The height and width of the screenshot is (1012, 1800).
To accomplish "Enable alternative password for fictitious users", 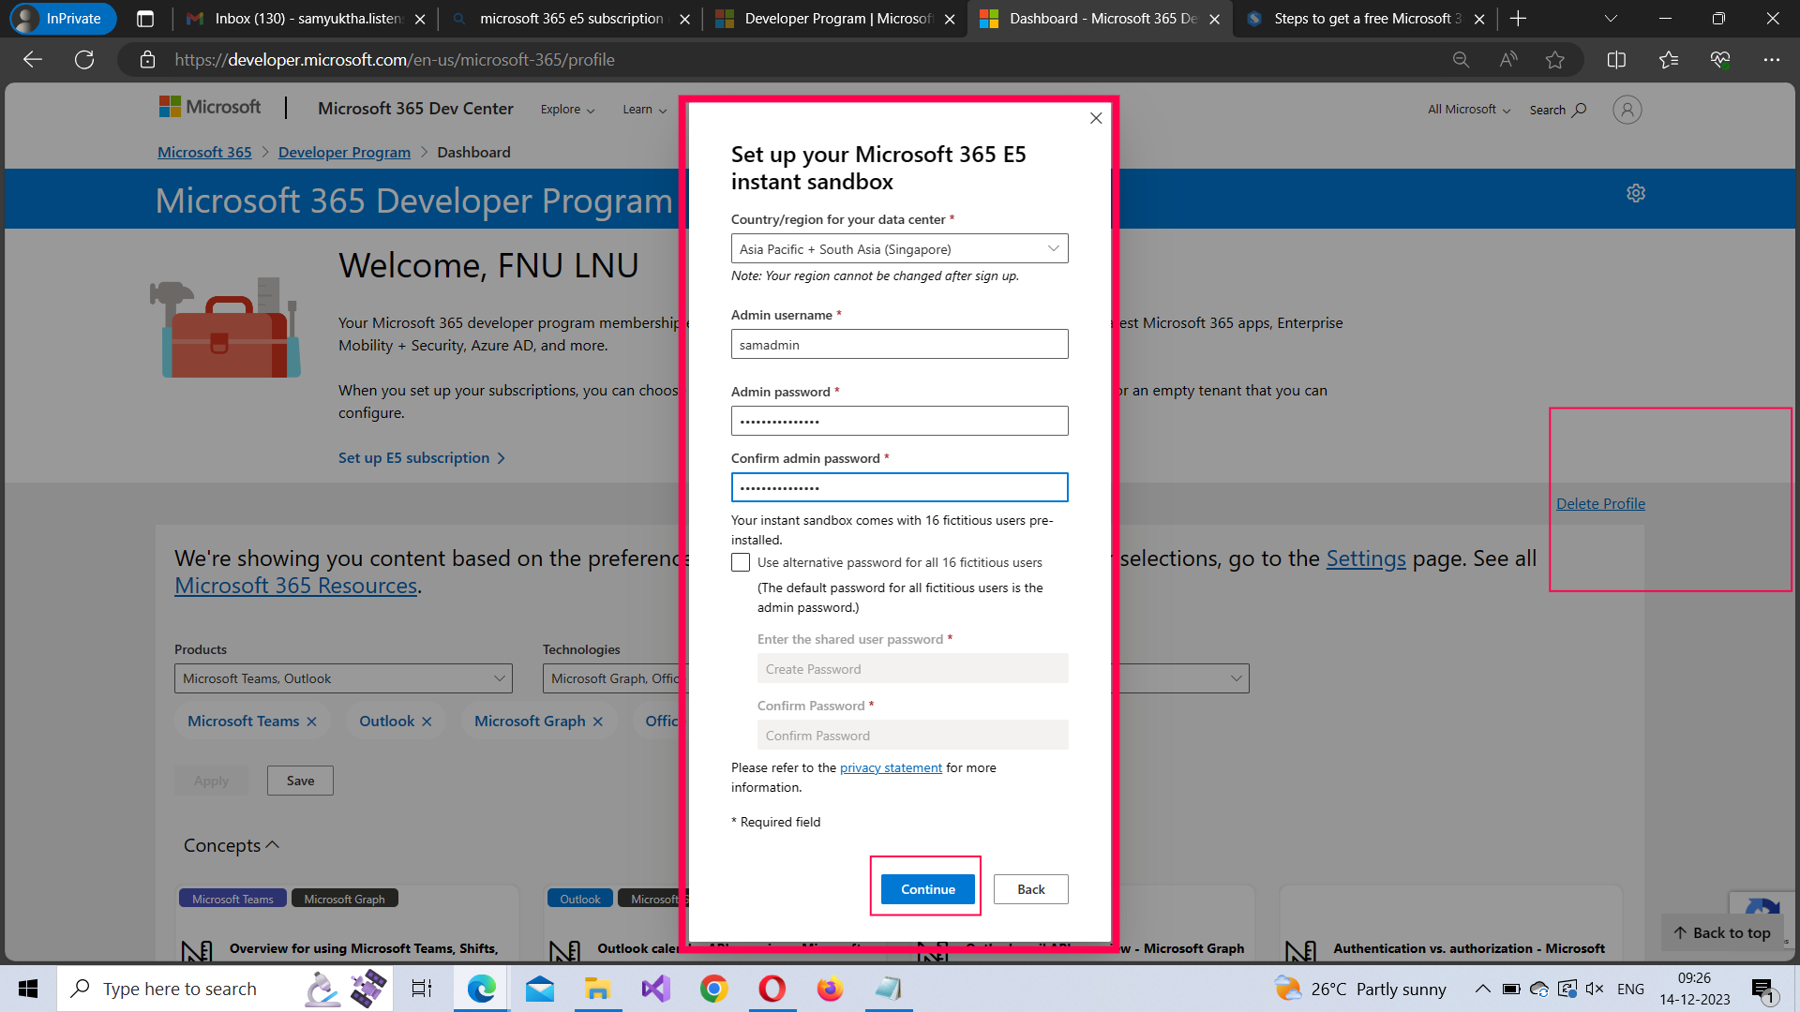I will pyautogui.click(x=740, y=562).
